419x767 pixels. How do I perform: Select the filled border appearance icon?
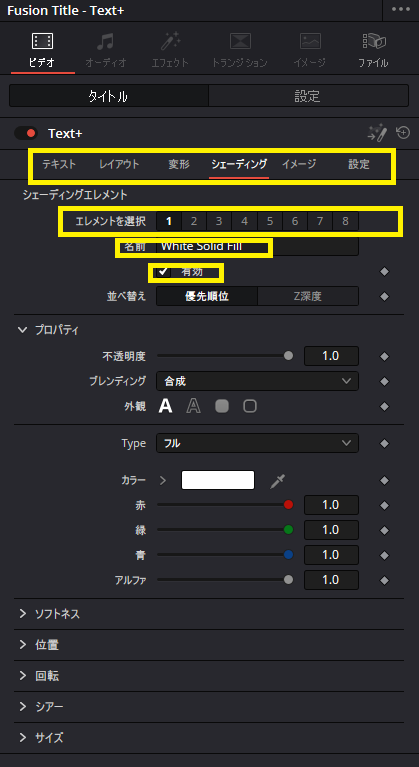pos(222,406)
